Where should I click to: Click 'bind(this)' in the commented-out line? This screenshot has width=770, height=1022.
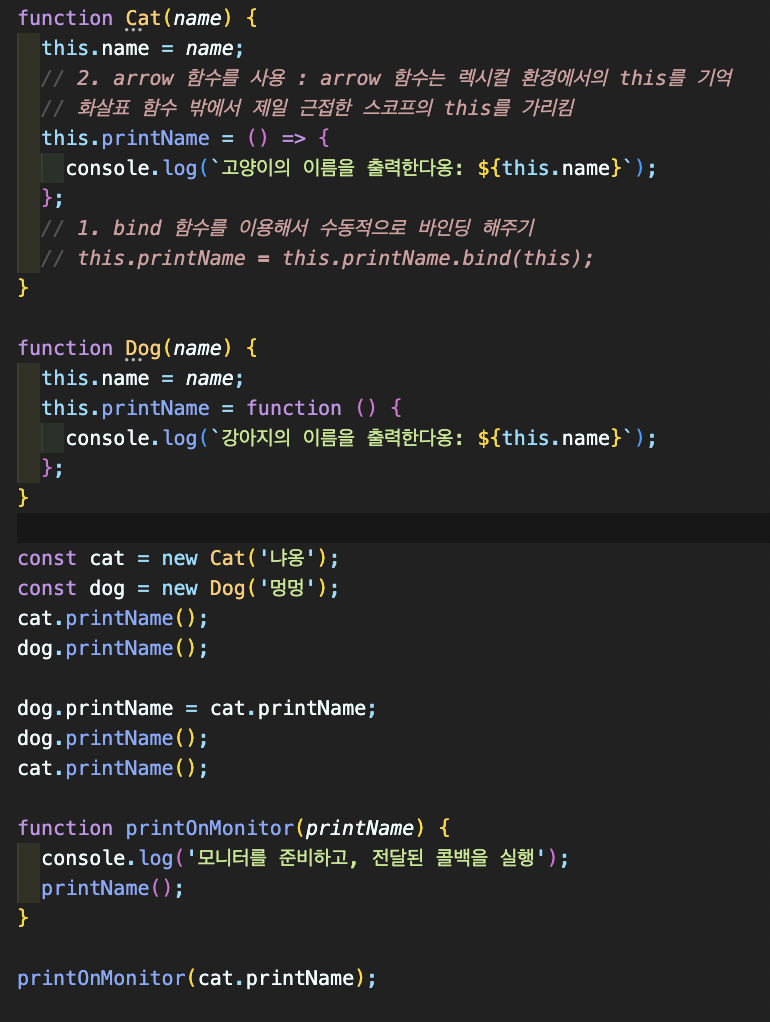(522, 258)
